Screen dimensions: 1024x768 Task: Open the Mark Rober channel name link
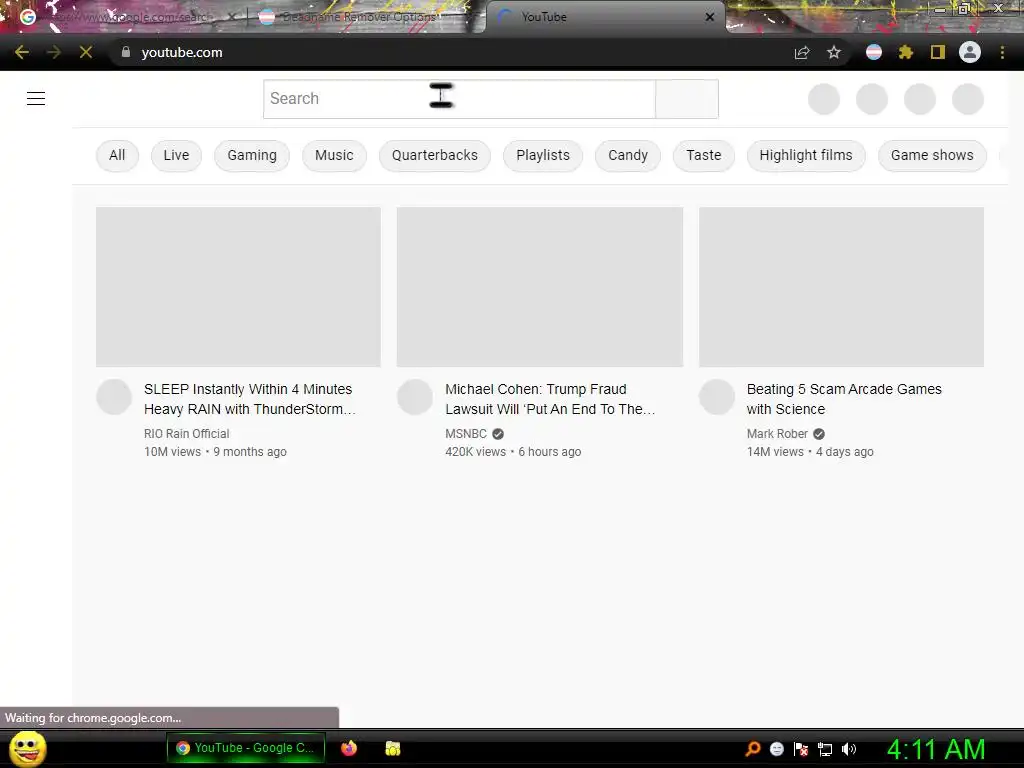tap(777, 434)
